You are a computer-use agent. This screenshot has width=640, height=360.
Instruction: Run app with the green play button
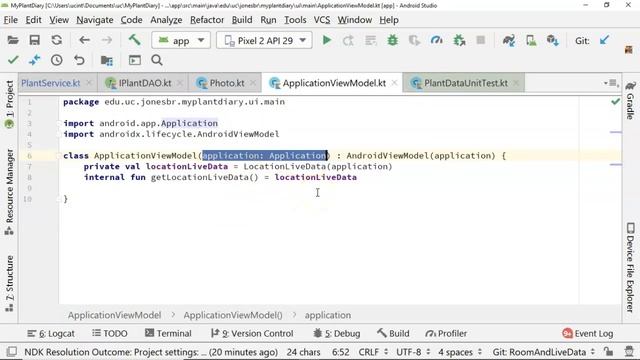327,40
